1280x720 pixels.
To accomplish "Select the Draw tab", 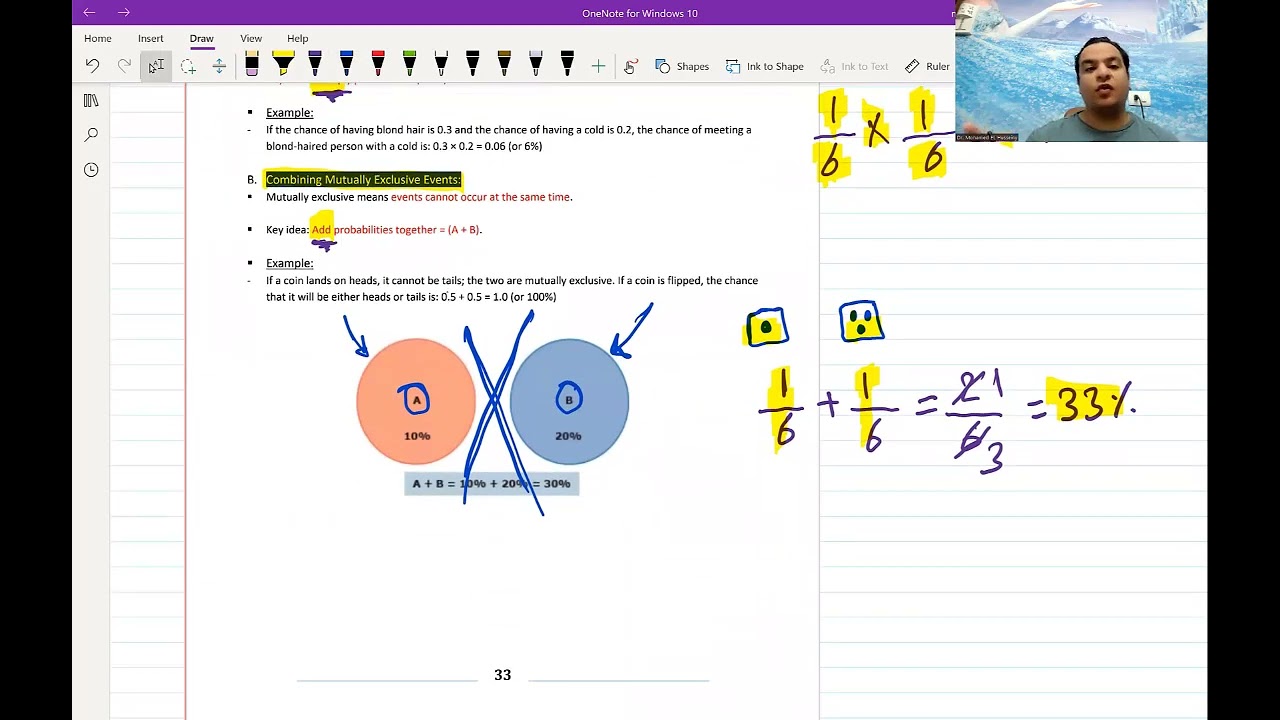I will click(x=202, y=38).
